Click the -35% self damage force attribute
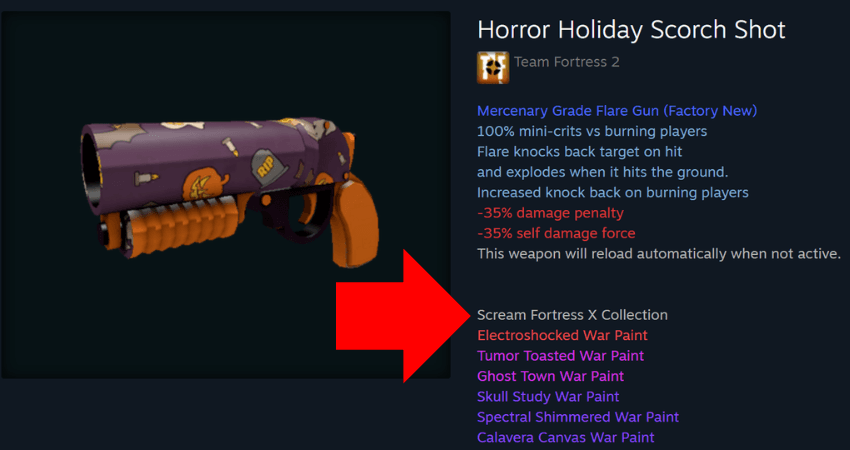The height and width of the screenshot is (450, 850). pos(556,234)
